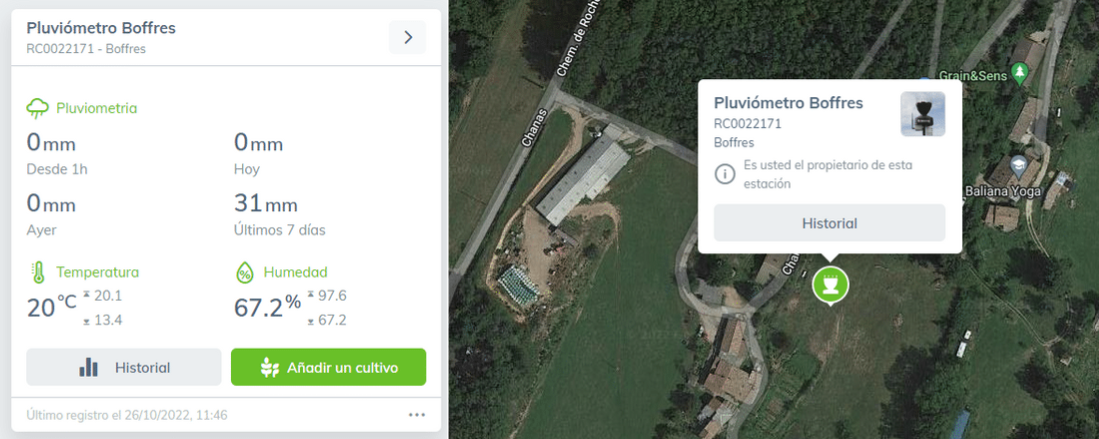
Task: Add a crop with Añadir un cultivo
Action: [x=329, y=367]
